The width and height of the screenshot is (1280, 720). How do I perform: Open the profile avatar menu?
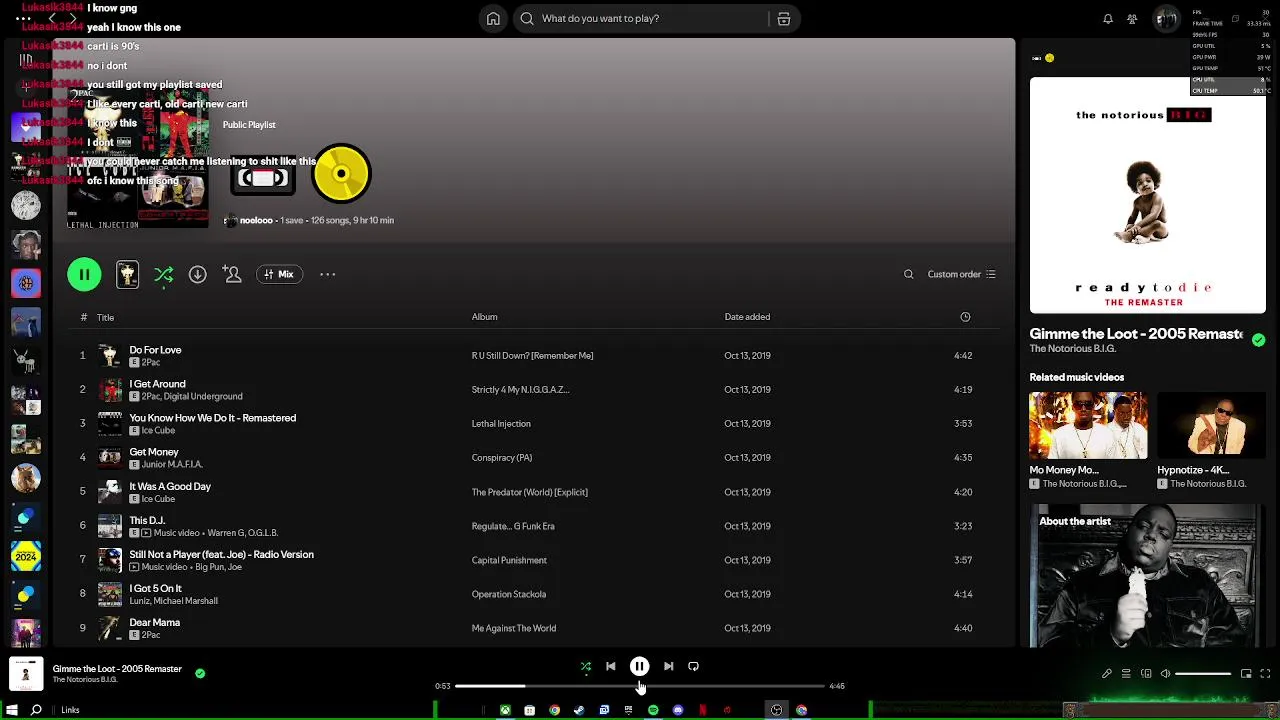[1166, 18]
